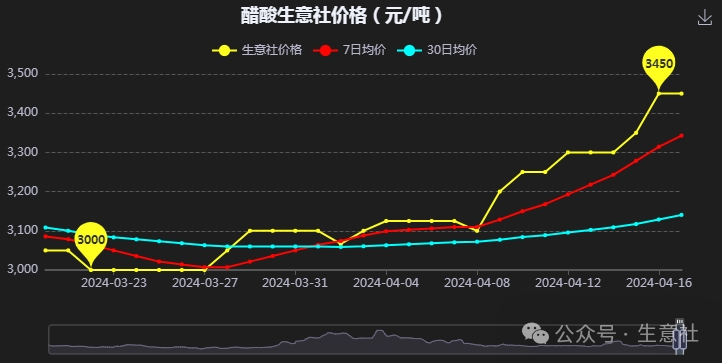Click the 2024-03-23 x-axis date label

[114, 282]
